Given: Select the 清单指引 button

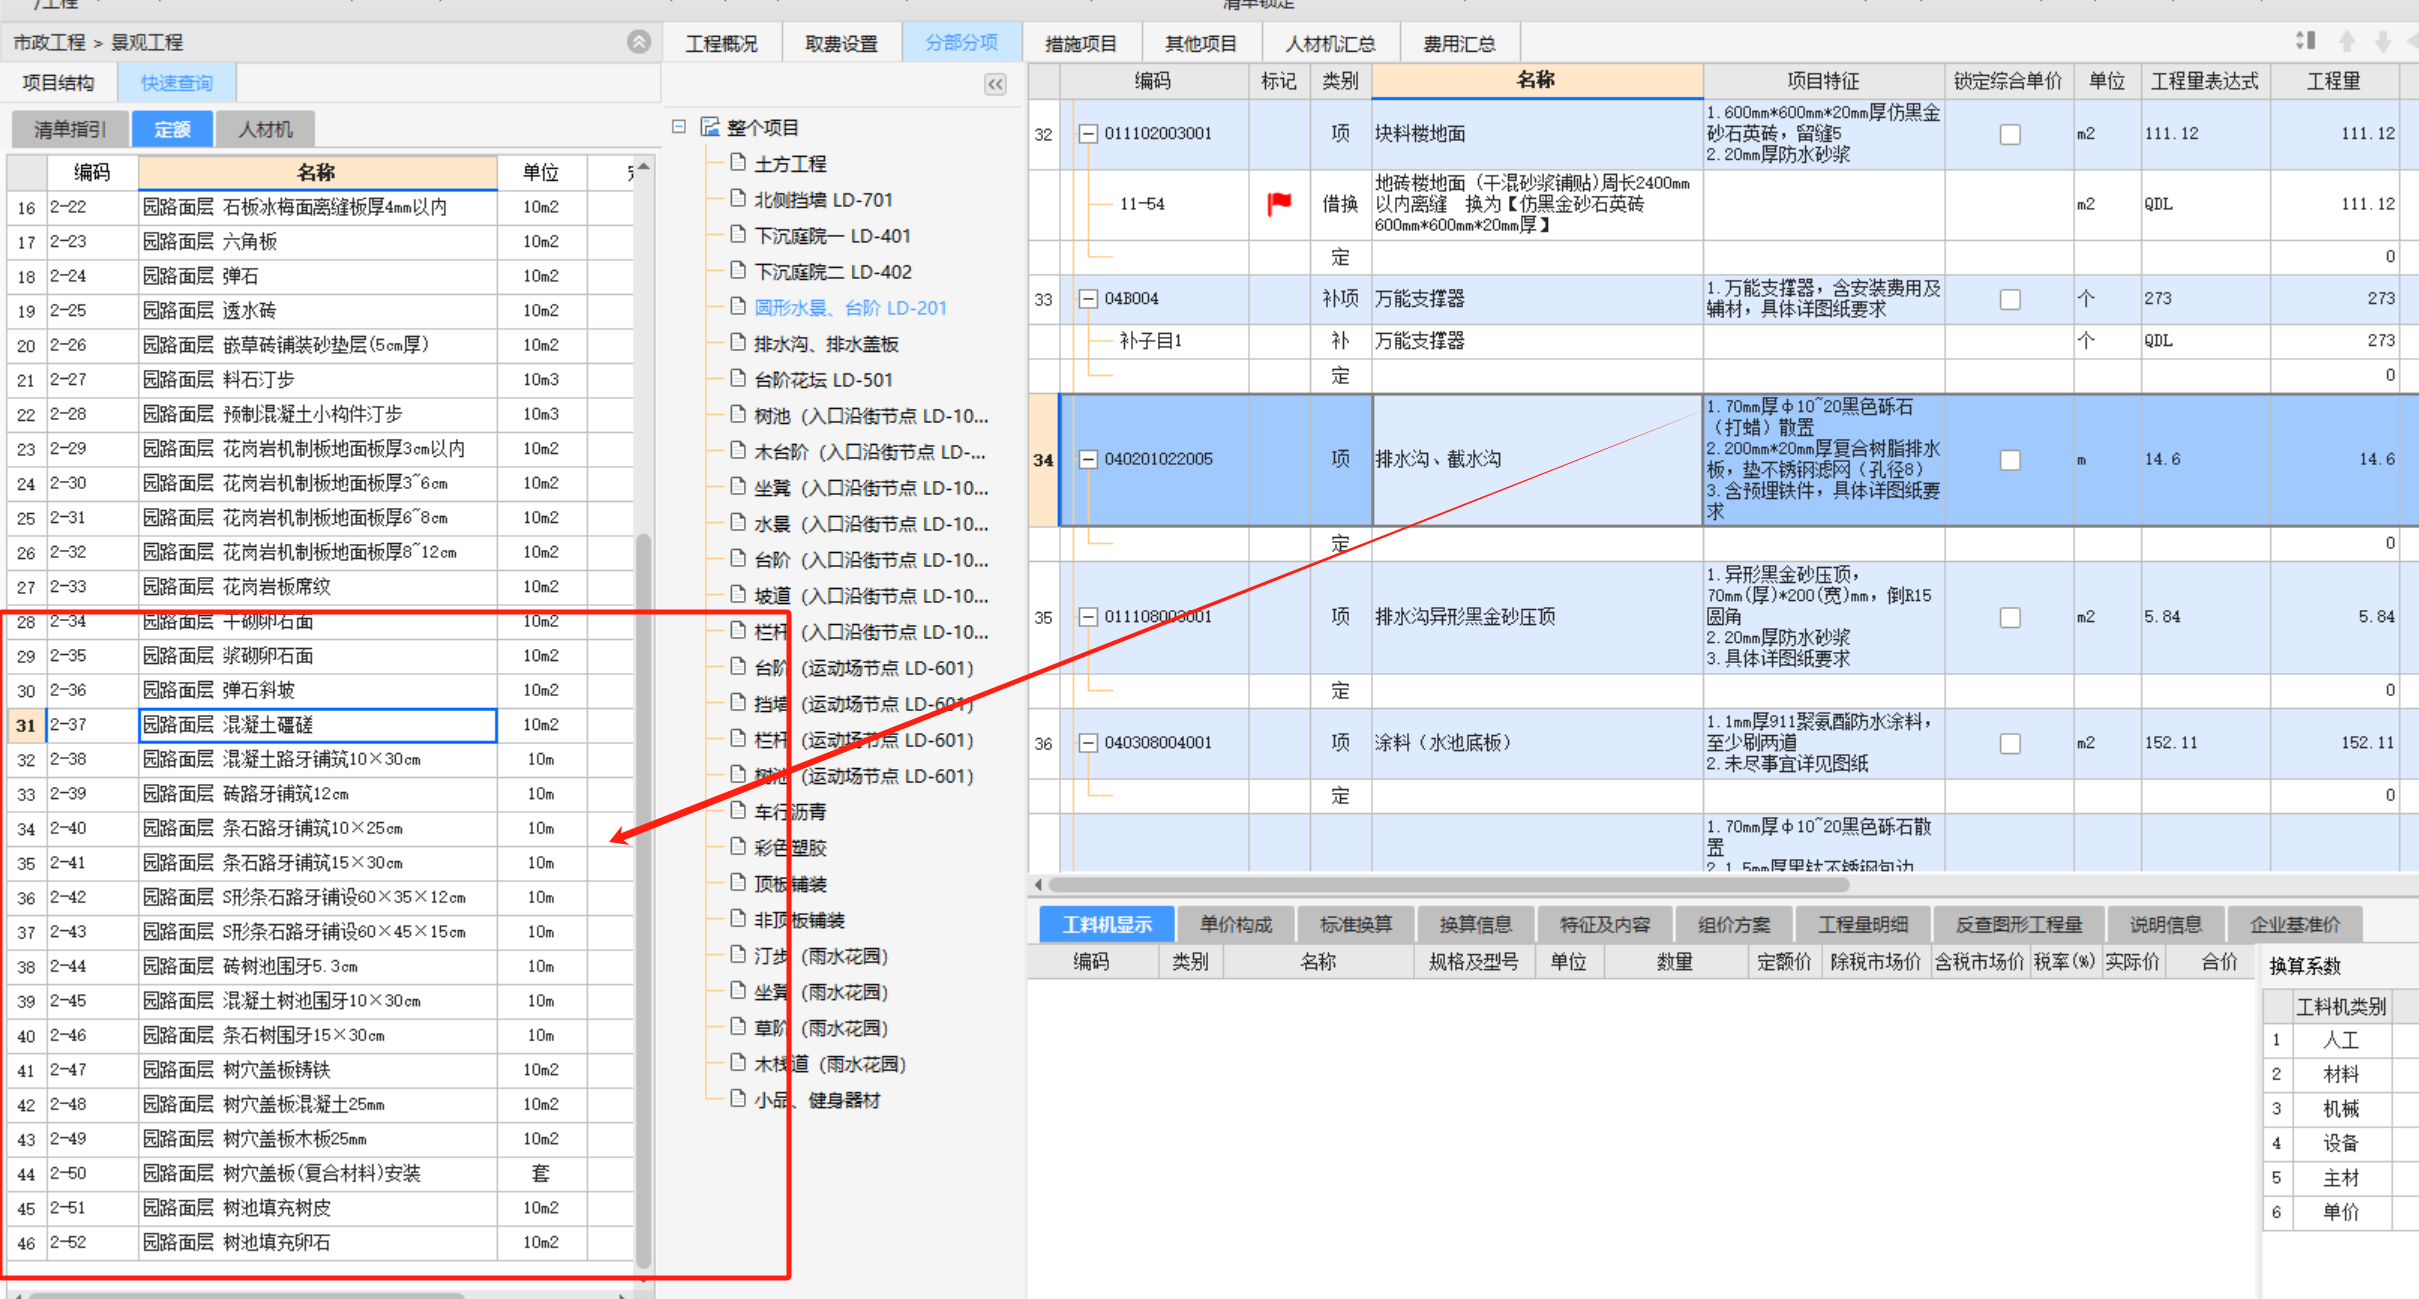Looking at the screenshot, I should point(70,129).
